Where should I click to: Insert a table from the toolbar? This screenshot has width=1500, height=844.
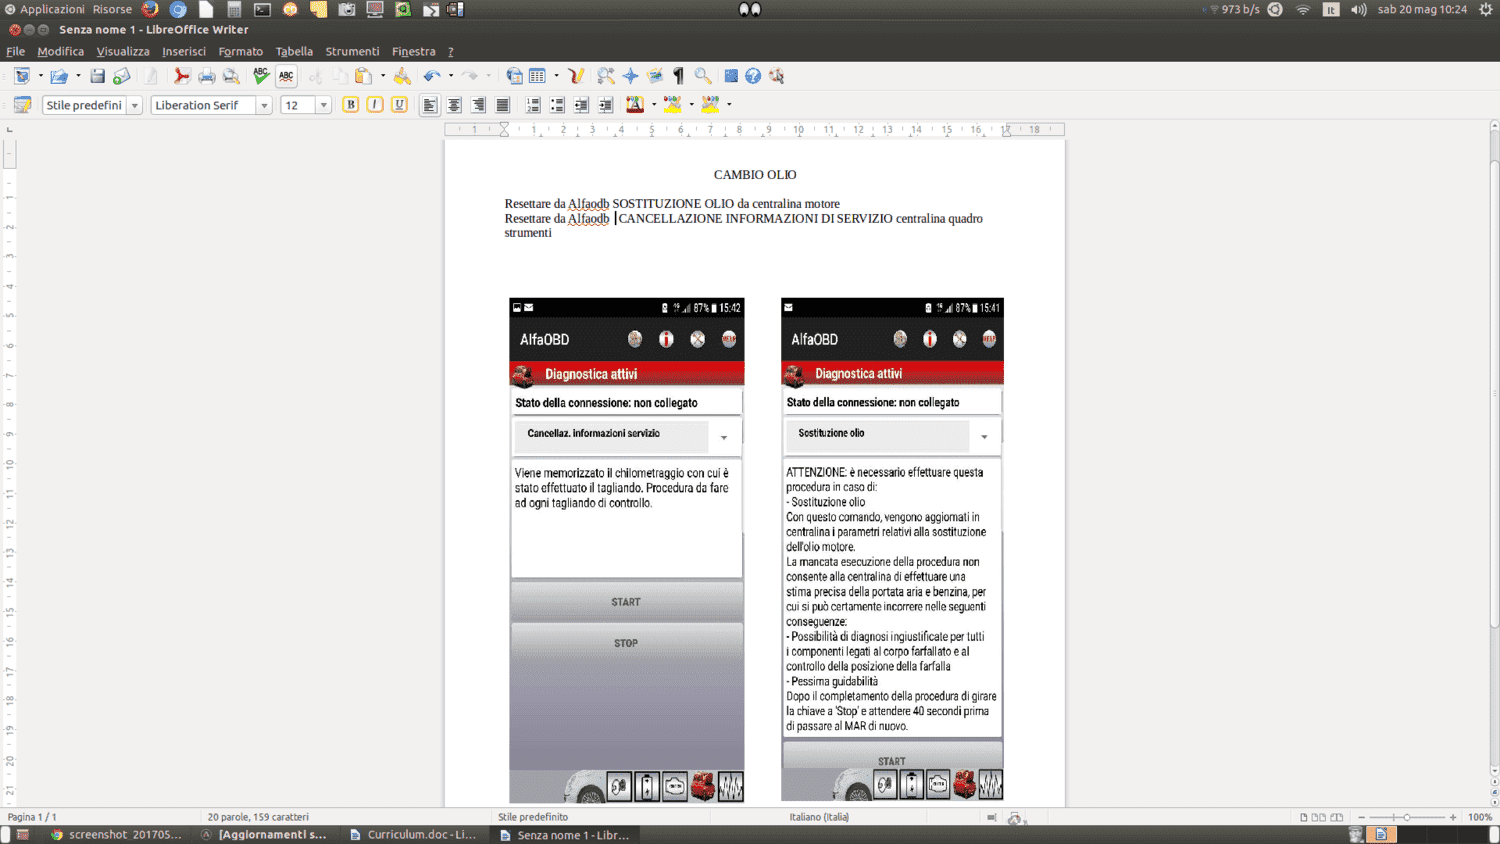538,76
